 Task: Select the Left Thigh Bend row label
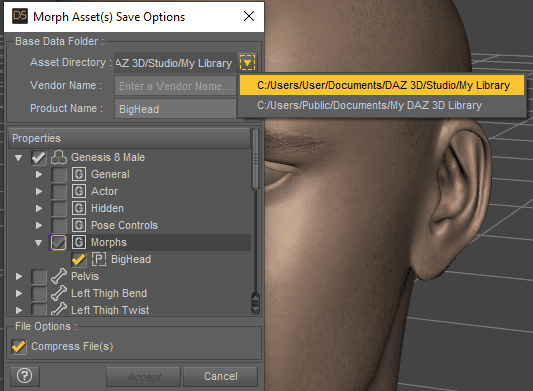(x=109, y=293)
